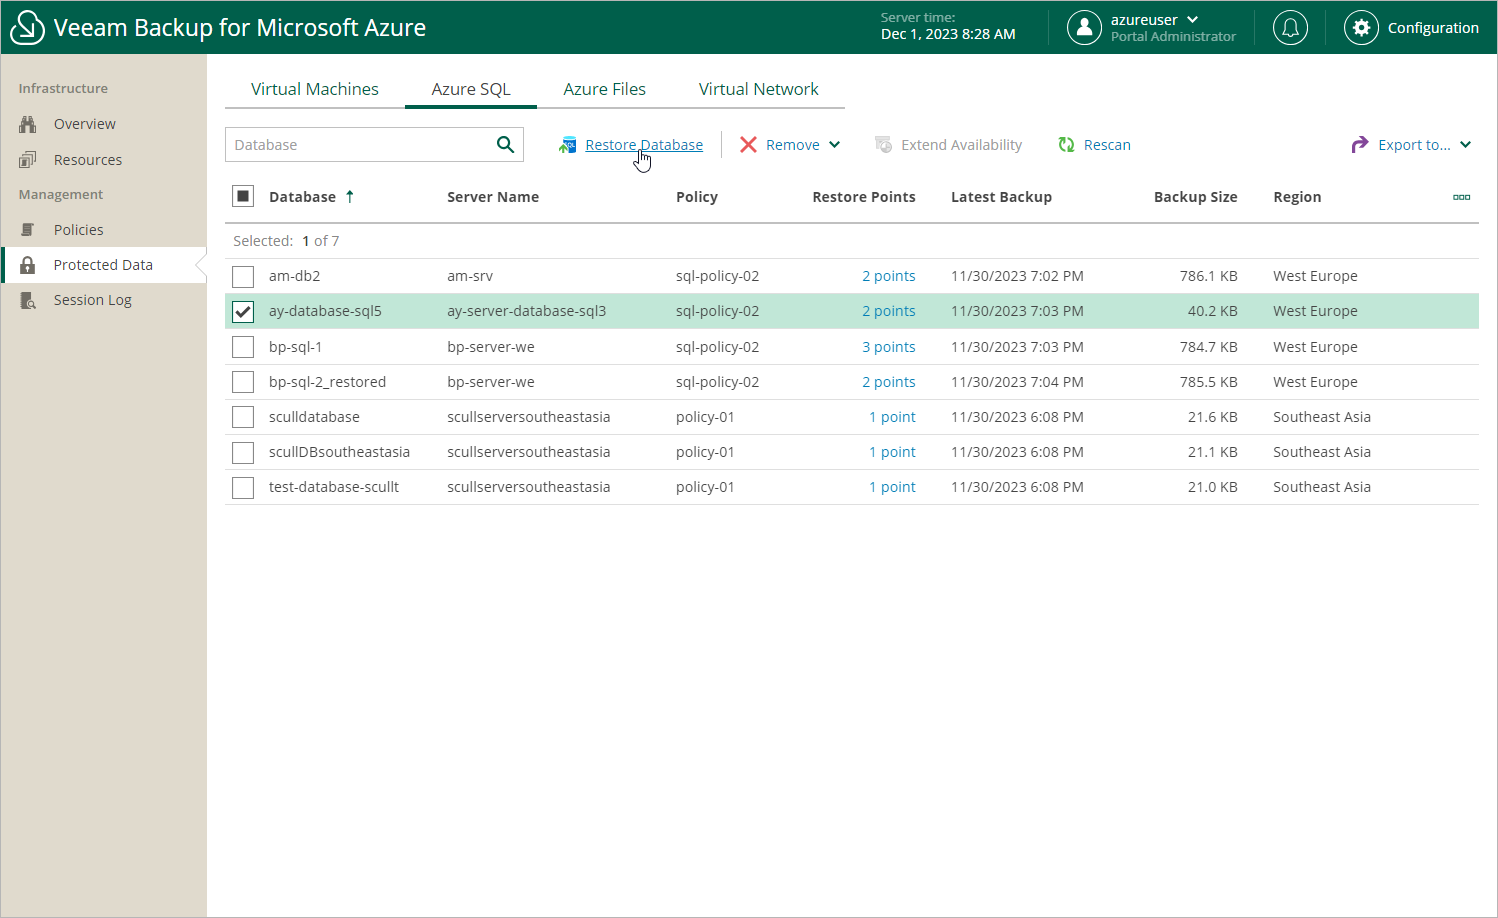Open restore points link for bp-sql-2_restored

(889, 382)
